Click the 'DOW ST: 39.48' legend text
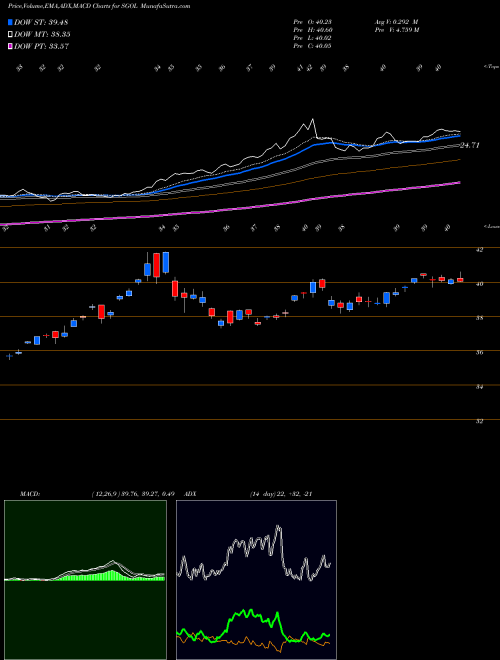This screenshot has width=500, height=660. 41,22
